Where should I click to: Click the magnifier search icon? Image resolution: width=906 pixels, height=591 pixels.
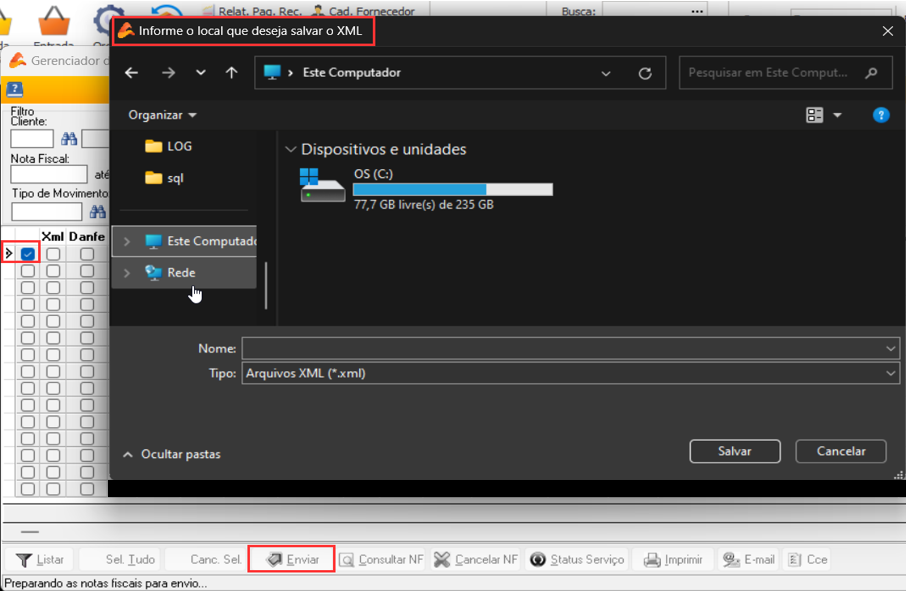click(x=871, y=73)
